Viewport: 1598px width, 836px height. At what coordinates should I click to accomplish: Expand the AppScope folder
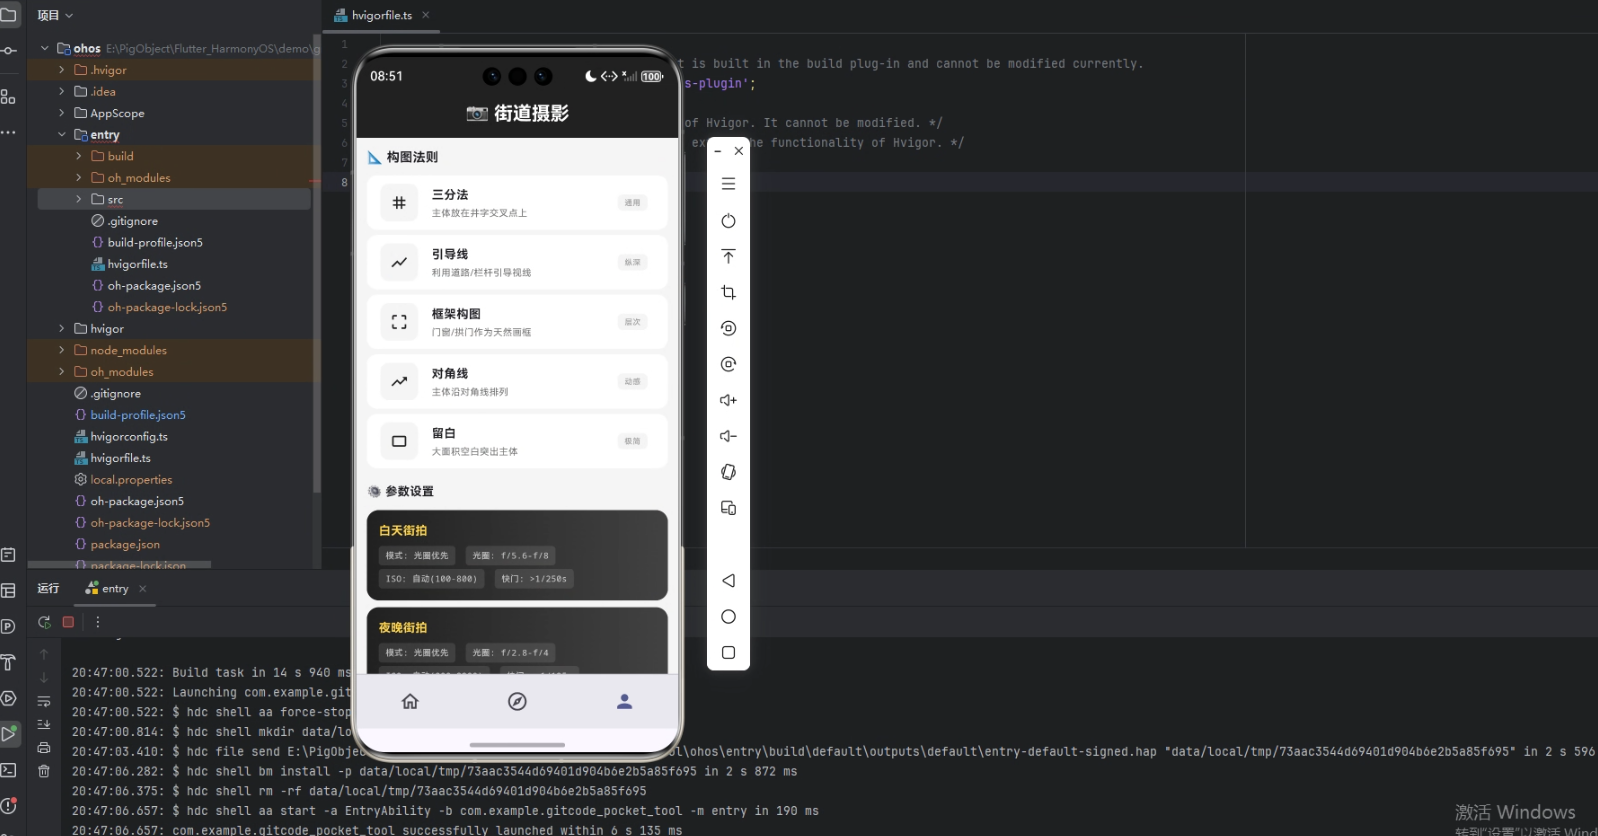[62, 113]
